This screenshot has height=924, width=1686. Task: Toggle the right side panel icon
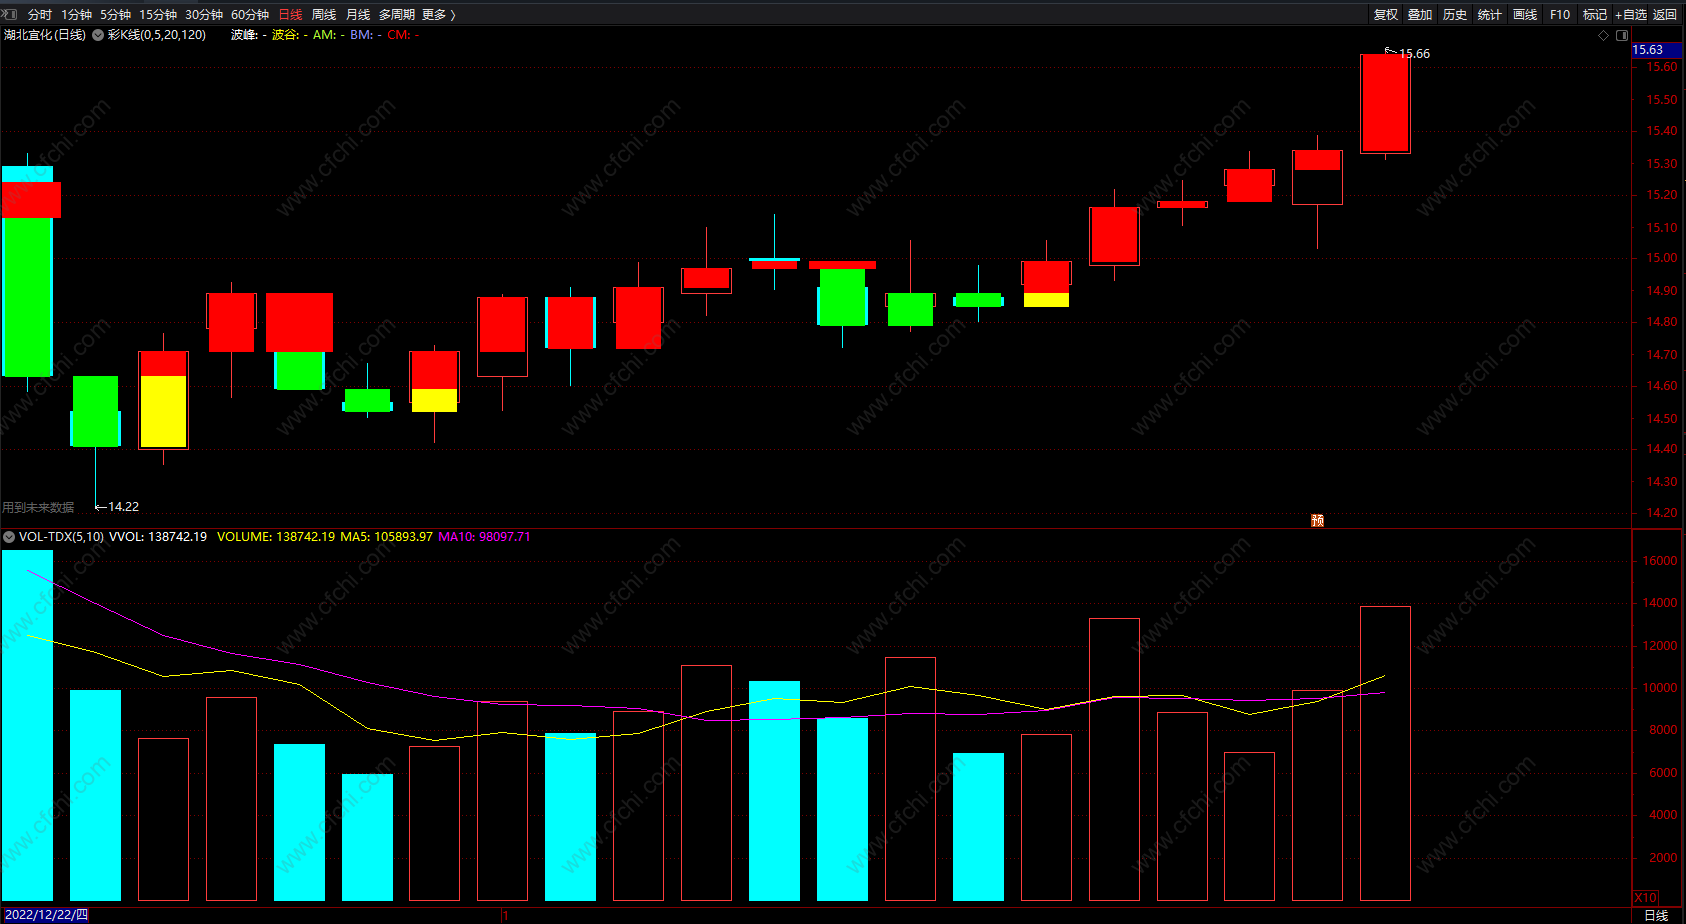click(1622, 35)
